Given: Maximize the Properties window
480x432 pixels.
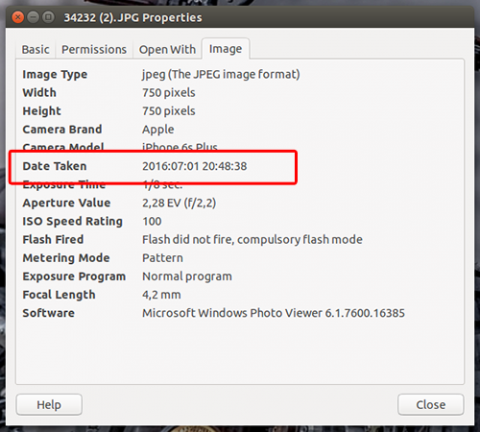Looking at the screenshot, I should (48, 17).
